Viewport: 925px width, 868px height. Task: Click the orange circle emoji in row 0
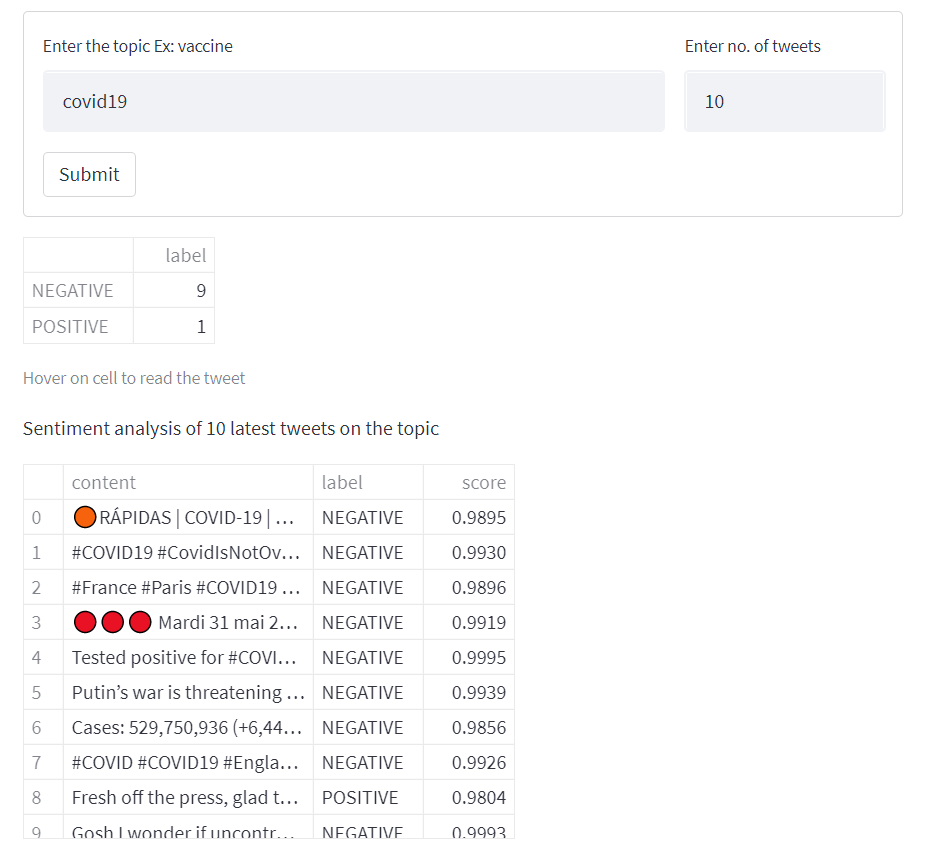pos(83,517)
